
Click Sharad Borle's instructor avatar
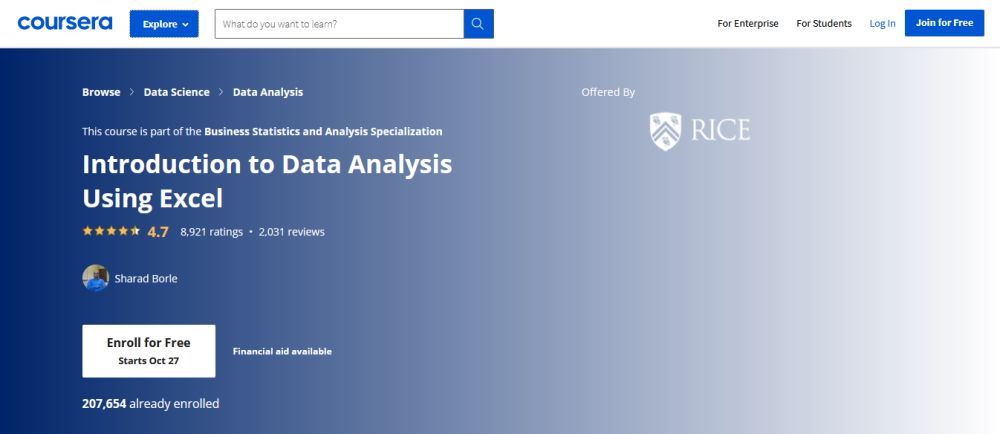(96, 278)
